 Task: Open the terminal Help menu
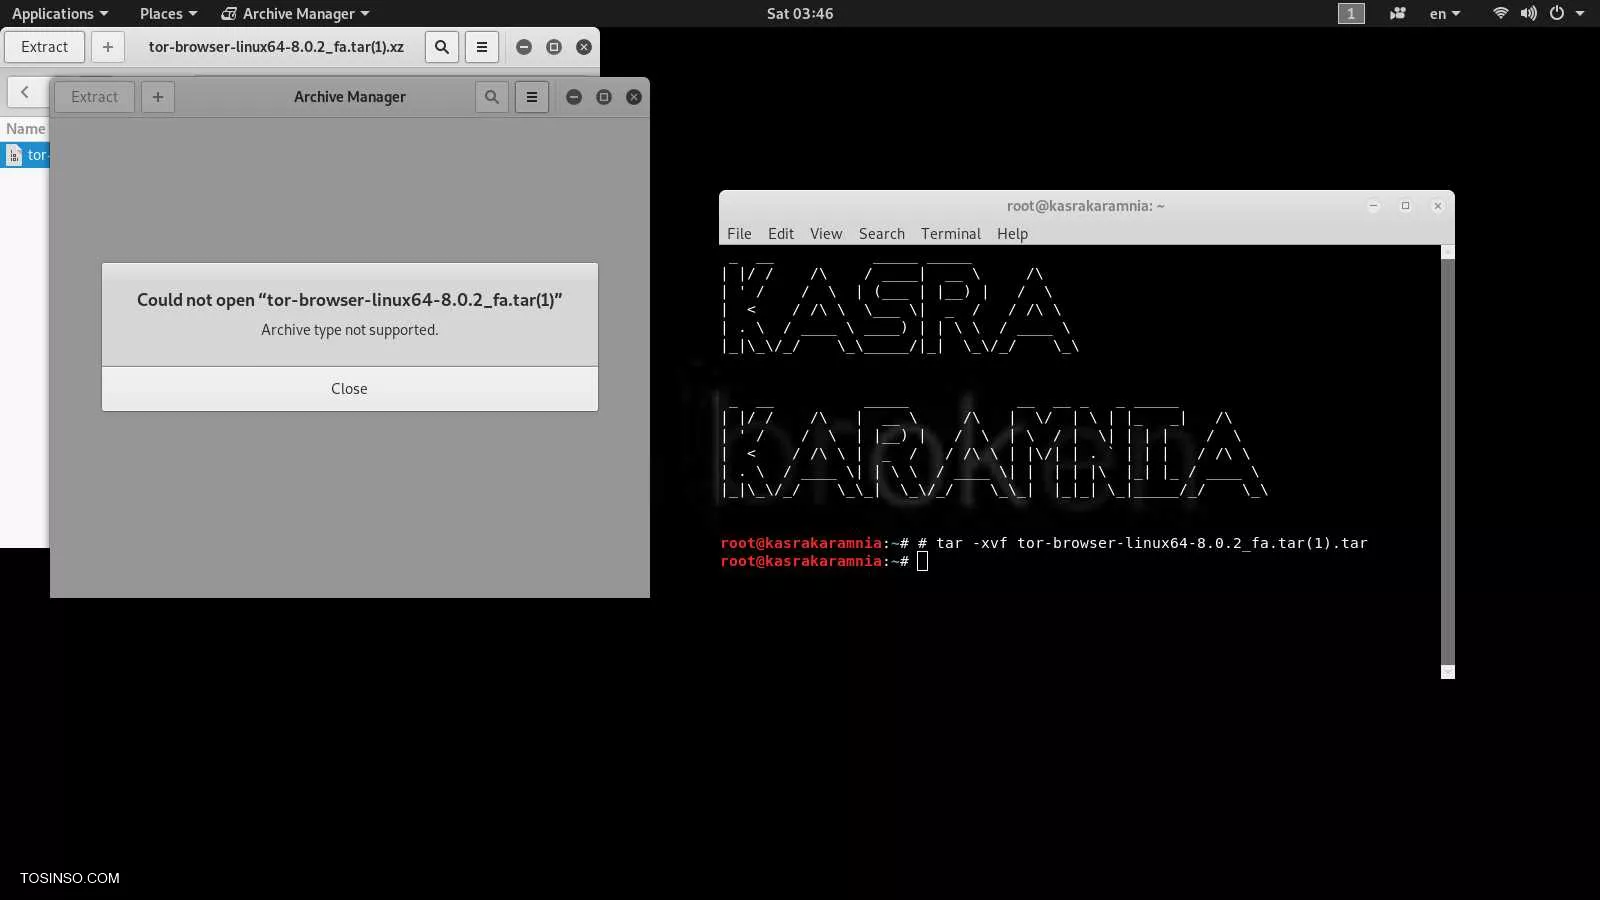(x=1012, y=233)
